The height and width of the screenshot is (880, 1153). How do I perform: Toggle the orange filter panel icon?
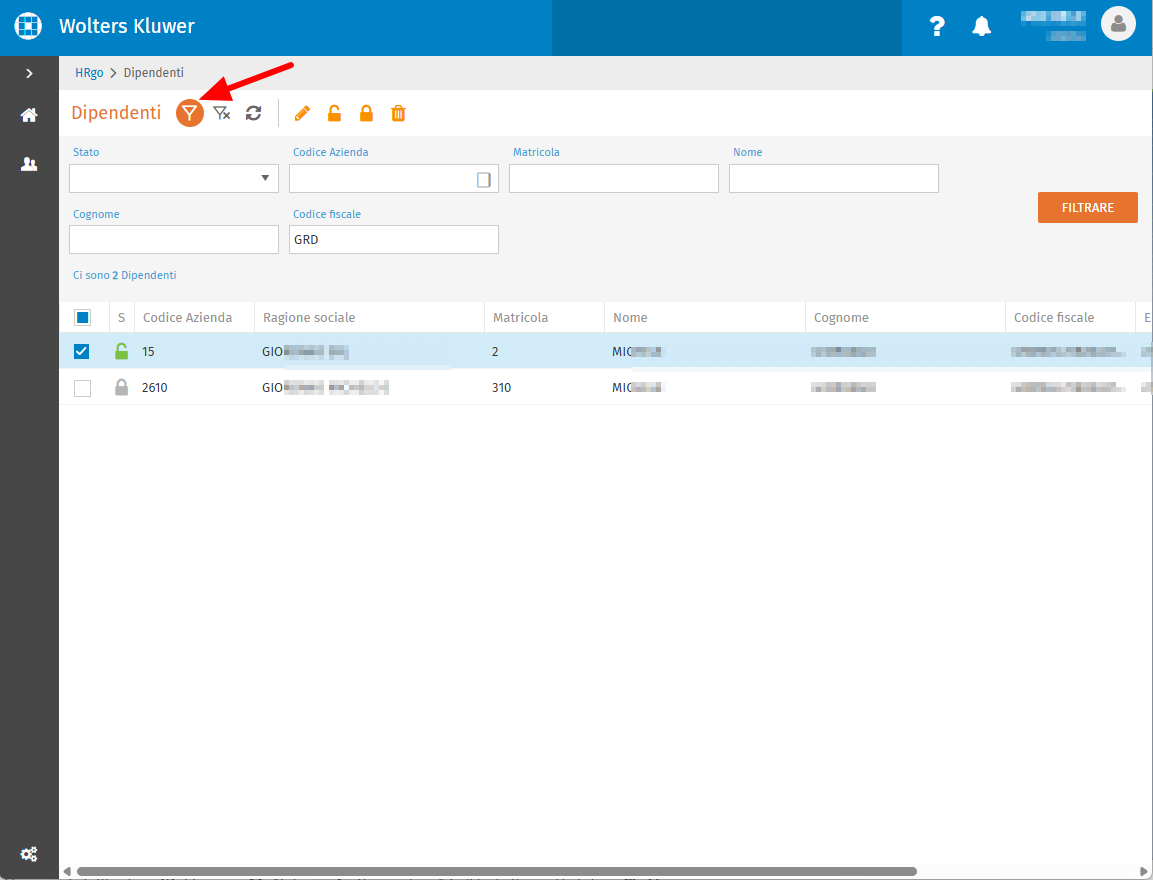click(x=190, y=113)
